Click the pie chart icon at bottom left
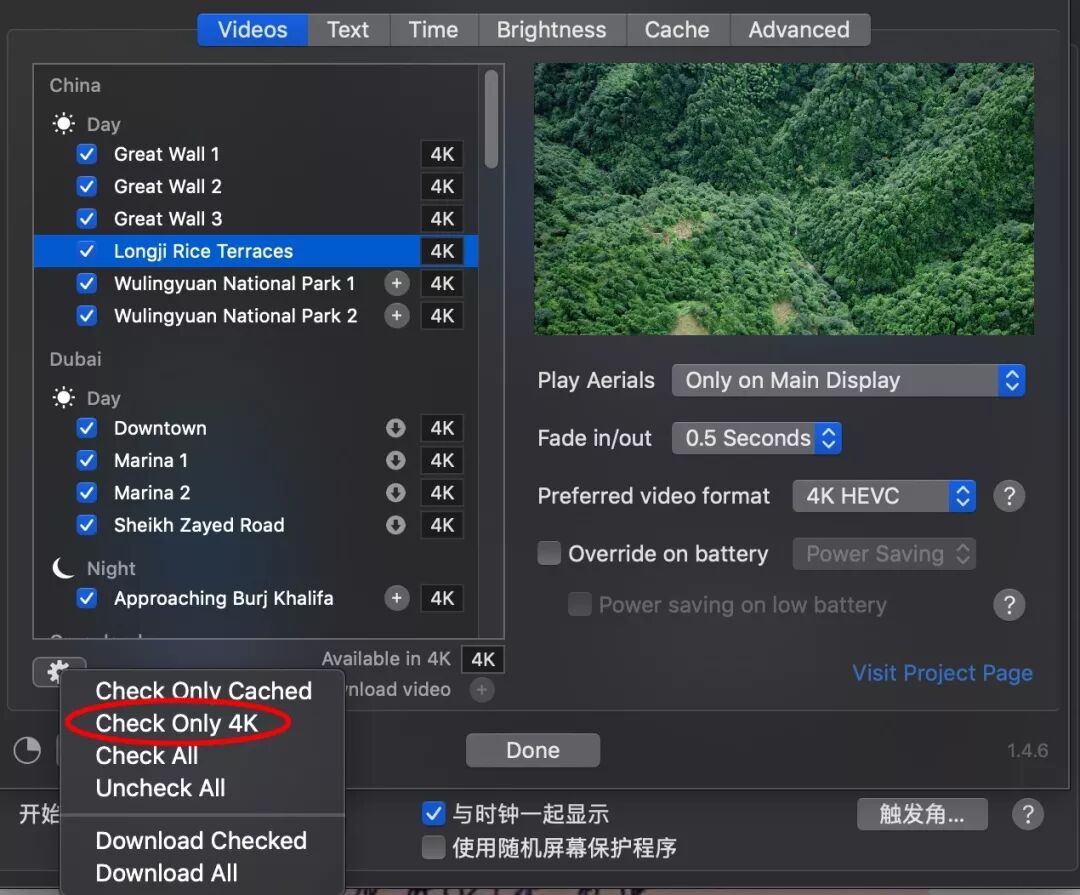The height and width of the screenshot is (895, 1080). click(x=27, y=750)
